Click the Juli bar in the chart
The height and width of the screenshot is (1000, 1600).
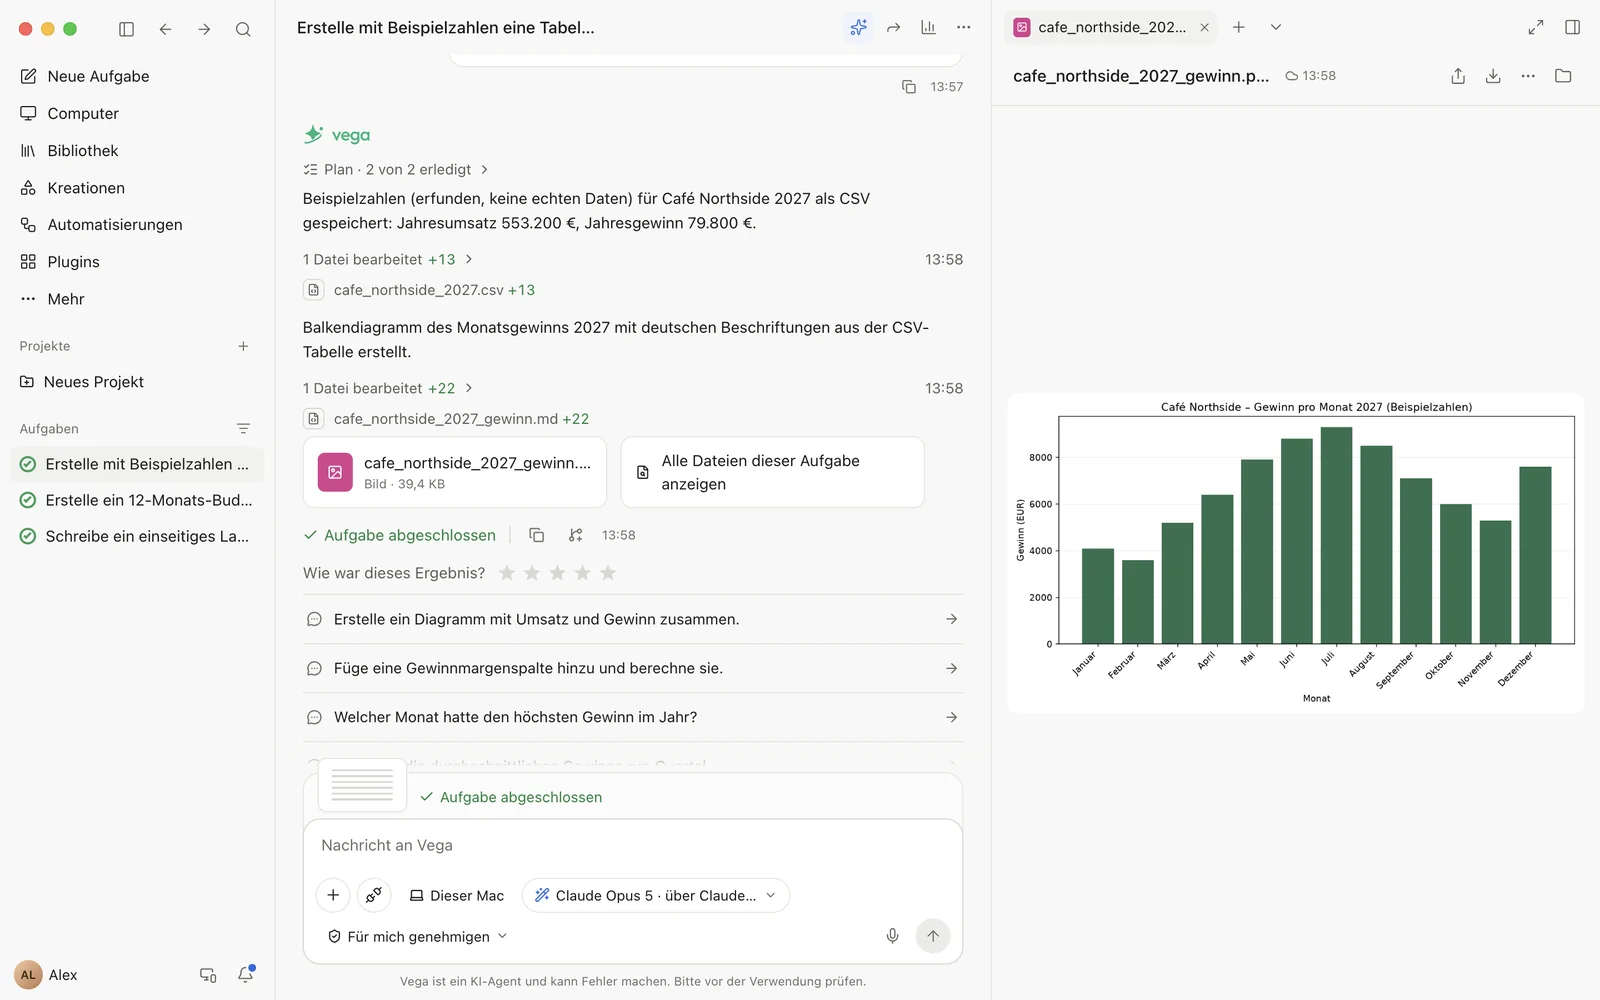pos(1336,535)
